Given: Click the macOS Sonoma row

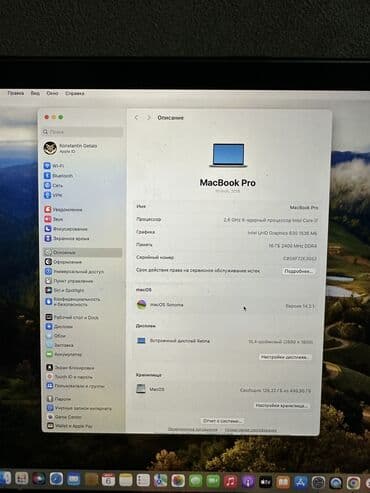Looking at the screenshot, I should point(226,305).
